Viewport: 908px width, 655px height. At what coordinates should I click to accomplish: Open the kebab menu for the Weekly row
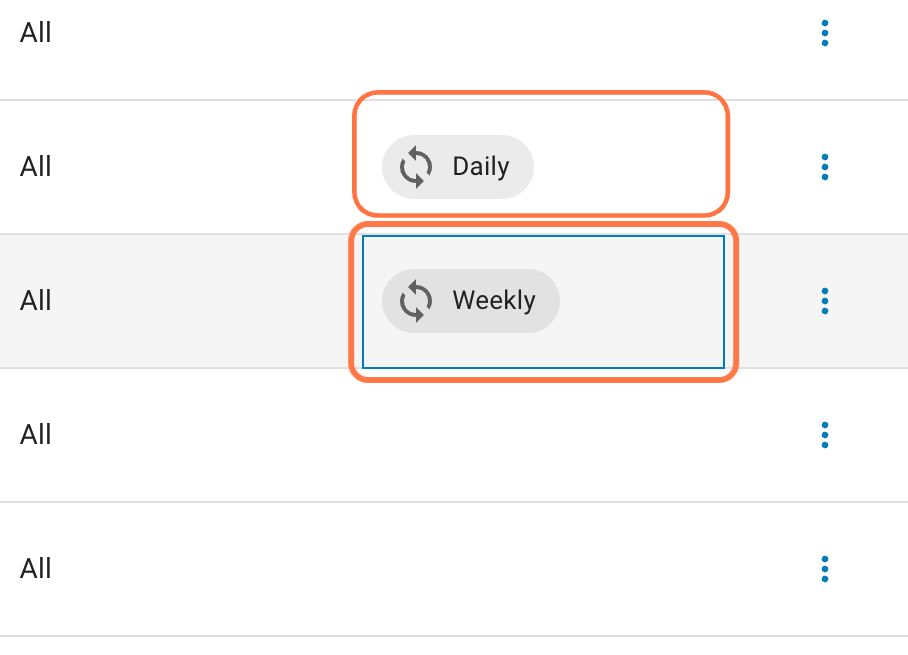point(825,301)
